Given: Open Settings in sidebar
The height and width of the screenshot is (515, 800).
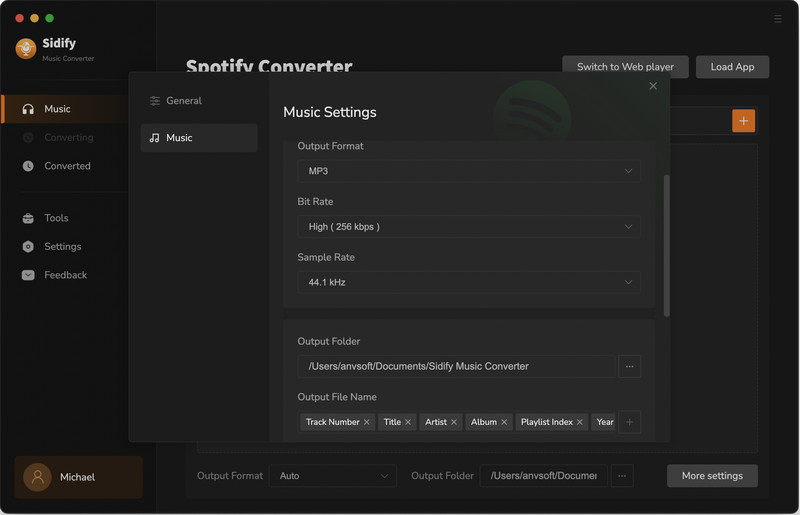Looking at the screenshot, I should click(x=65, y=247).
